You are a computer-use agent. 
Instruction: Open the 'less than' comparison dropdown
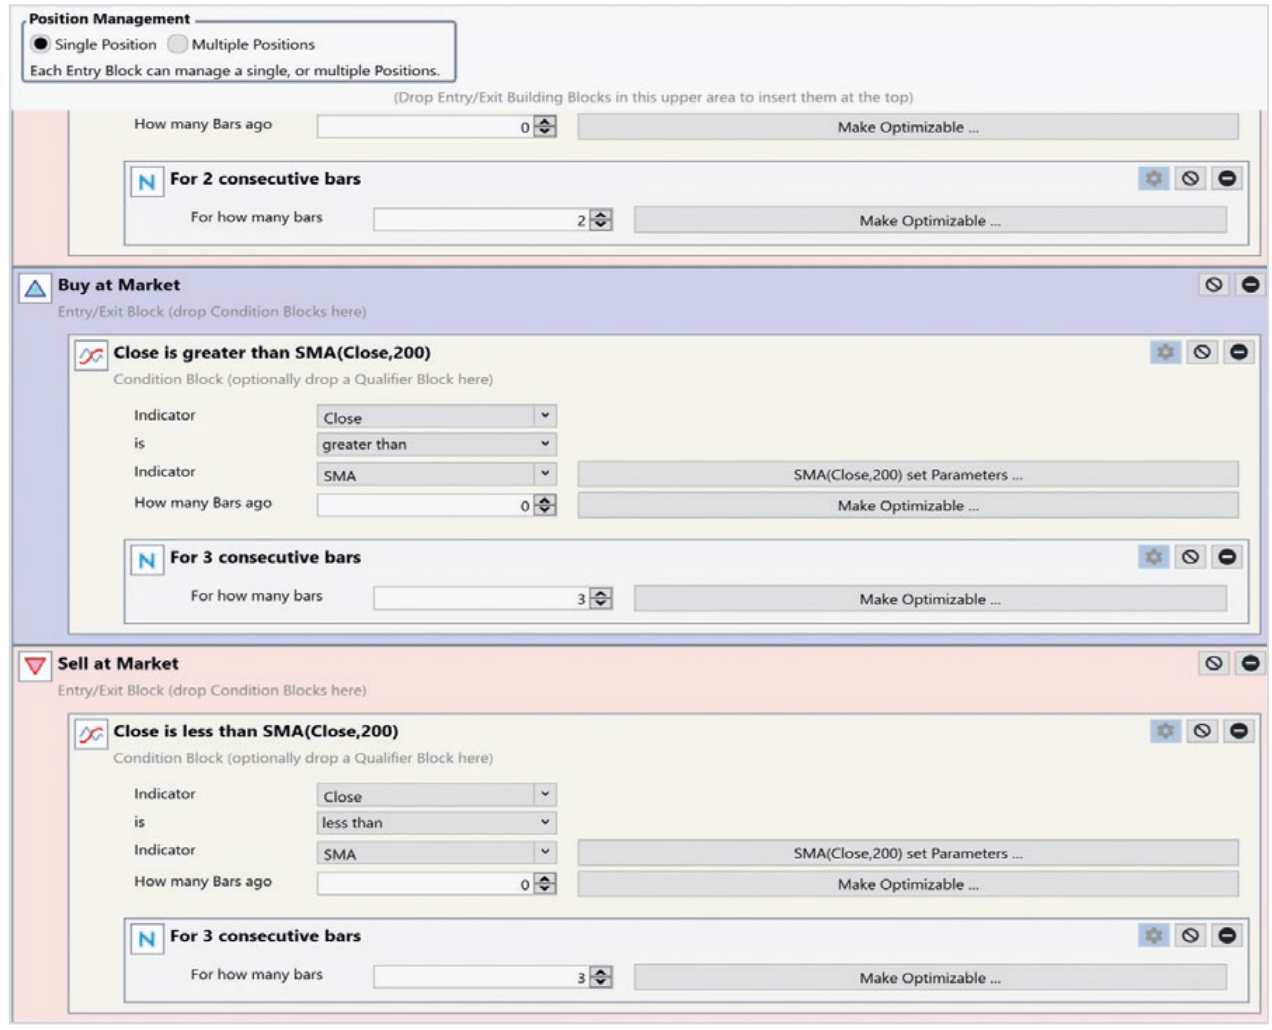point(436,823)
